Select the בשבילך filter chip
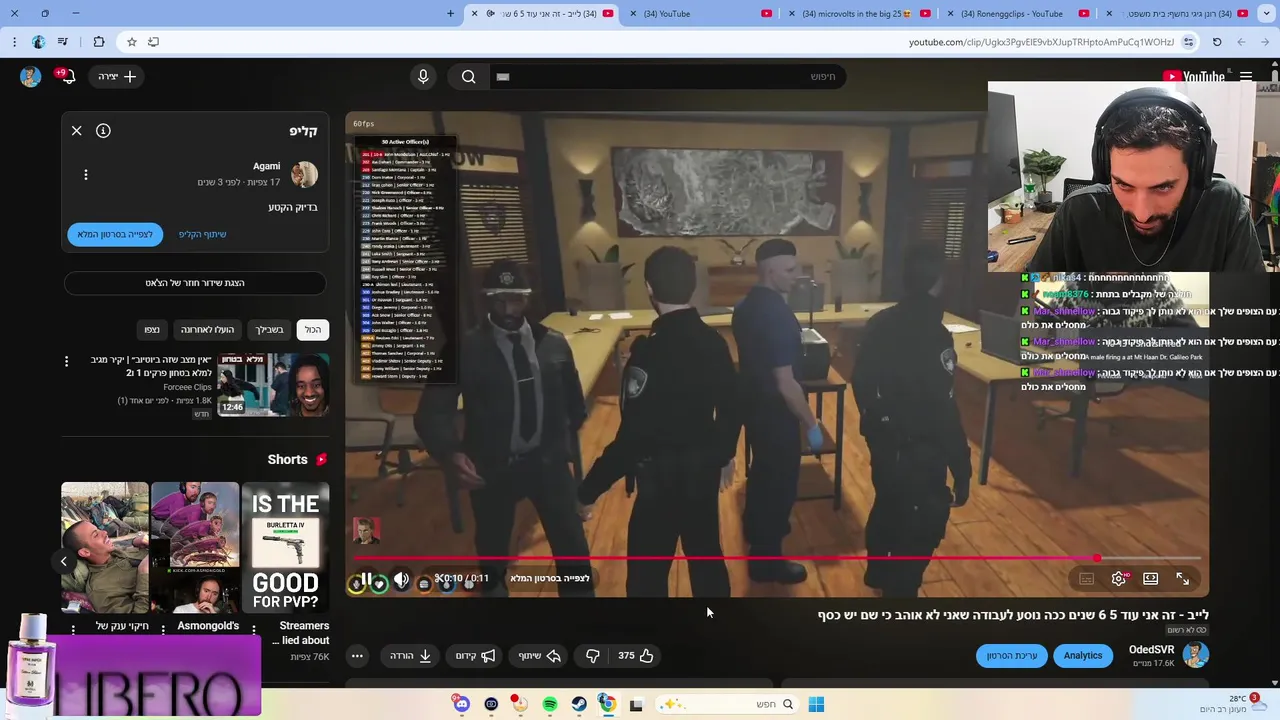This screenshot has height=720, width=1280. (x=269, y=329)
